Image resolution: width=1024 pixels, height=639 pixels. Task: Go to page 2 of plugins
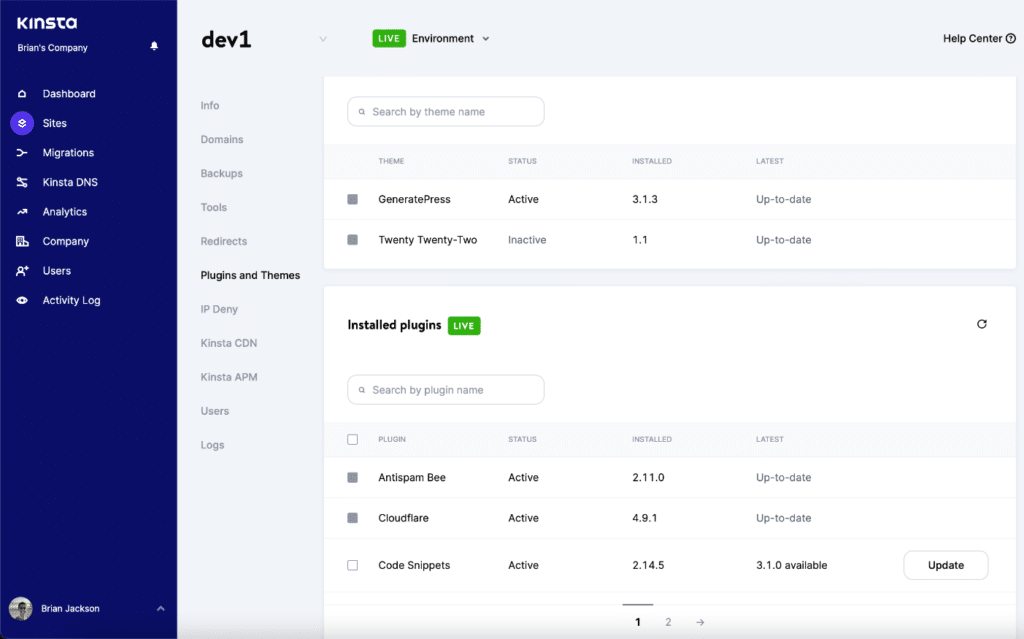click(668, 622)
